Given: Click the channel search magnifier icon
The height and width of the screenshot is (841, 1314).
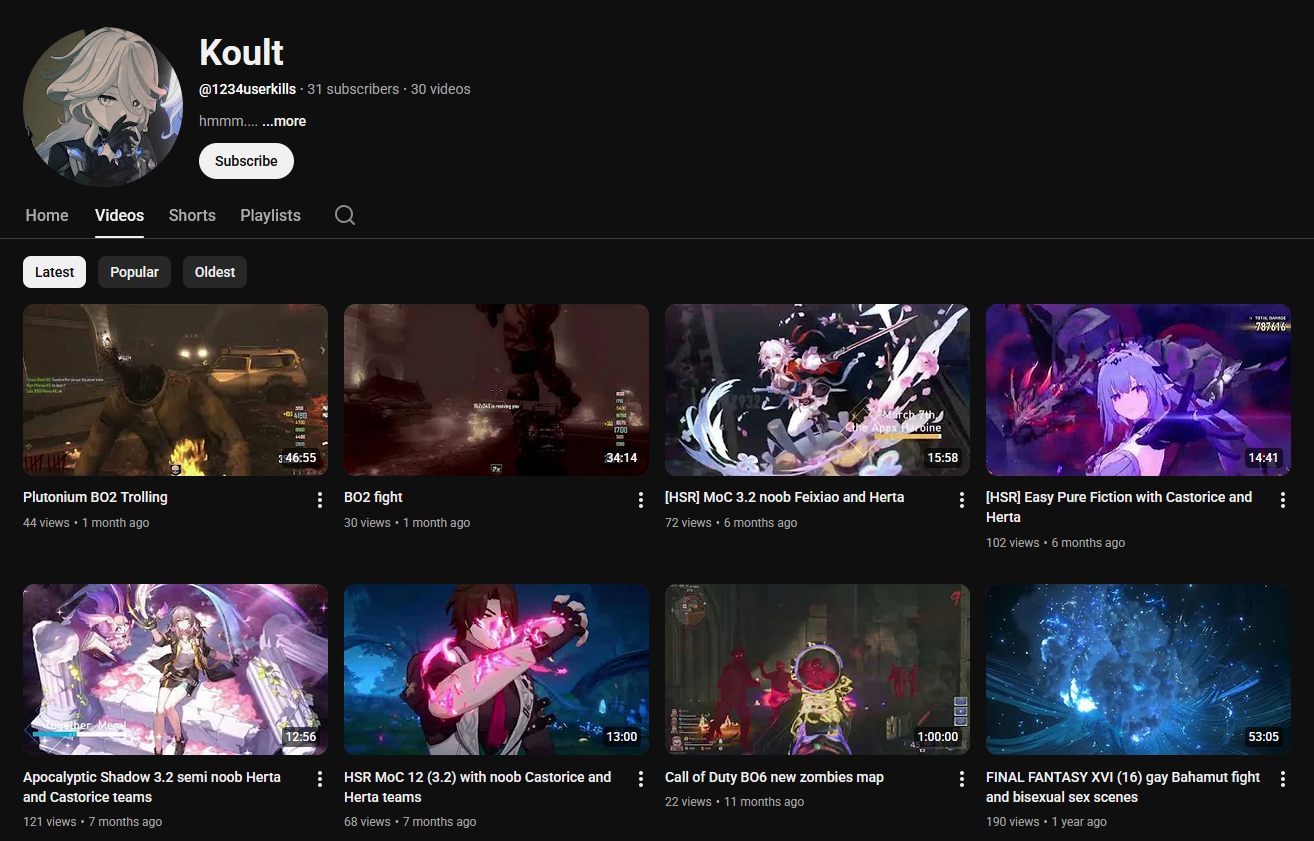Looking at the screenshot, I should [345, 215].
